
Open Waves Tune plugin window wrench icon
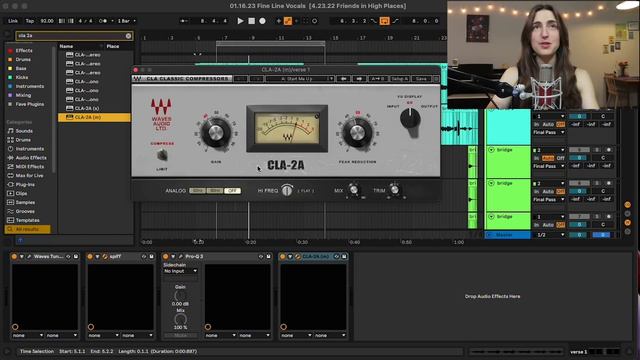click(29, 256)
